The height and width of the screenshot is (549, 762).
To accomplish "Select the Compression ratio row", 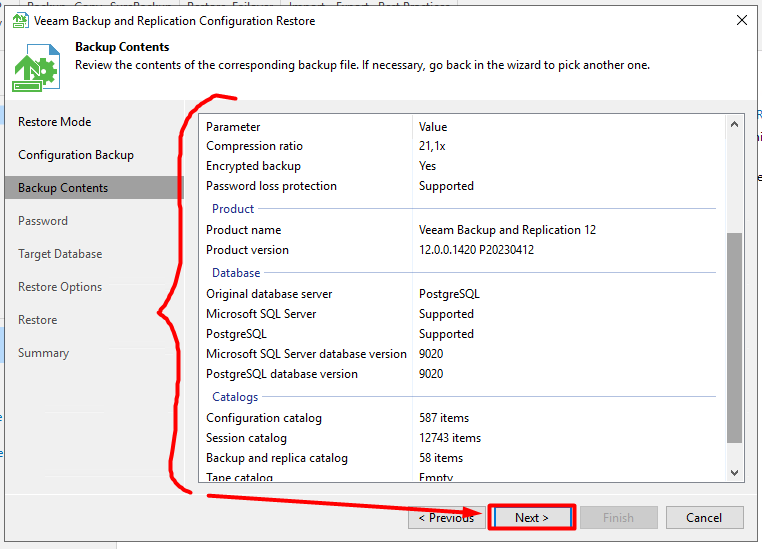I will click(x=462, y=146).
